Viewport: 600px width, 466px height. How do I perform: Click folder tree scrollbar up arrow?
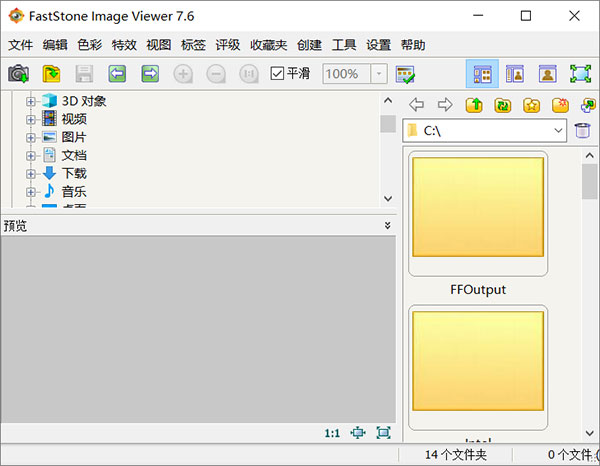click(x=388, y=101)
